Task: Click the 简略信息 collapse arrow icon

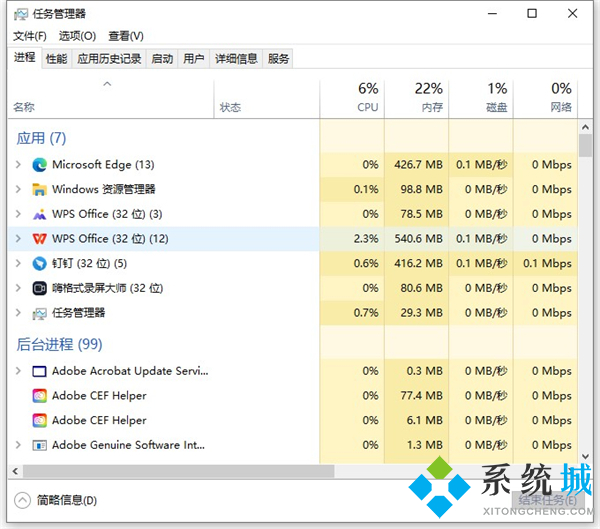Action: coord(22,500)
